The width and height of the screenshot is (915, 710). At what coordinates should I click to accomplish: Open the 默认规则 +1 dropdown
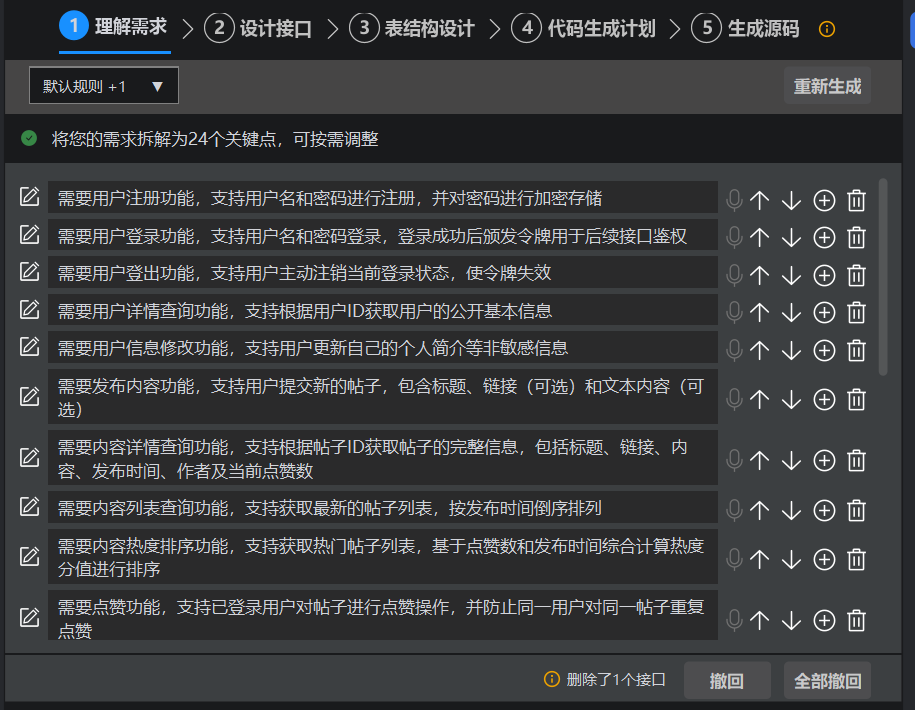104,86
